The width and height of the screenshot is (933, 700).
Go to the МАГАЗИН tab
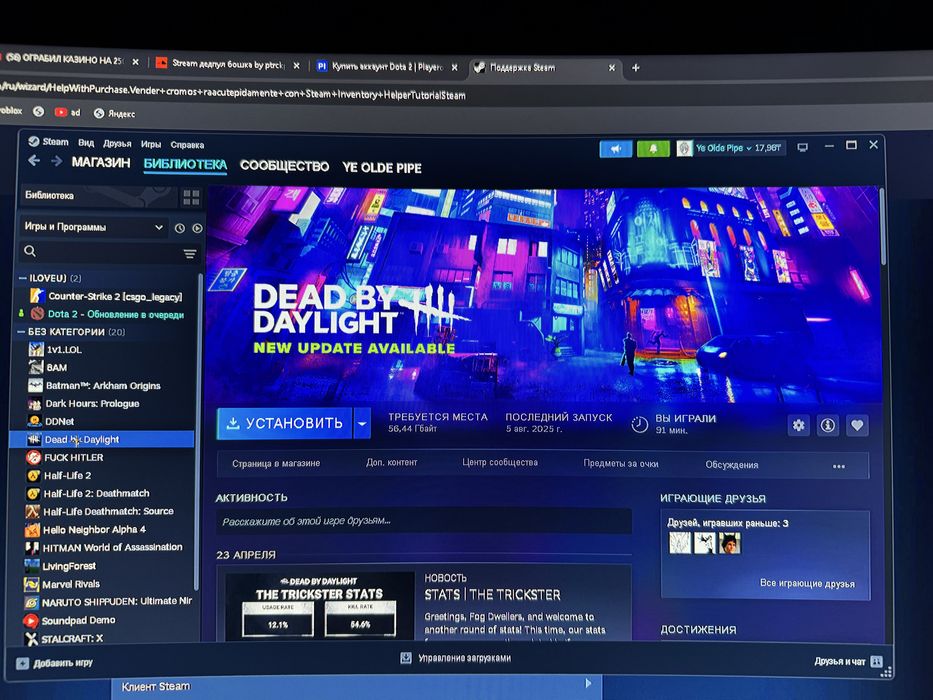click(x=101, y=162)
